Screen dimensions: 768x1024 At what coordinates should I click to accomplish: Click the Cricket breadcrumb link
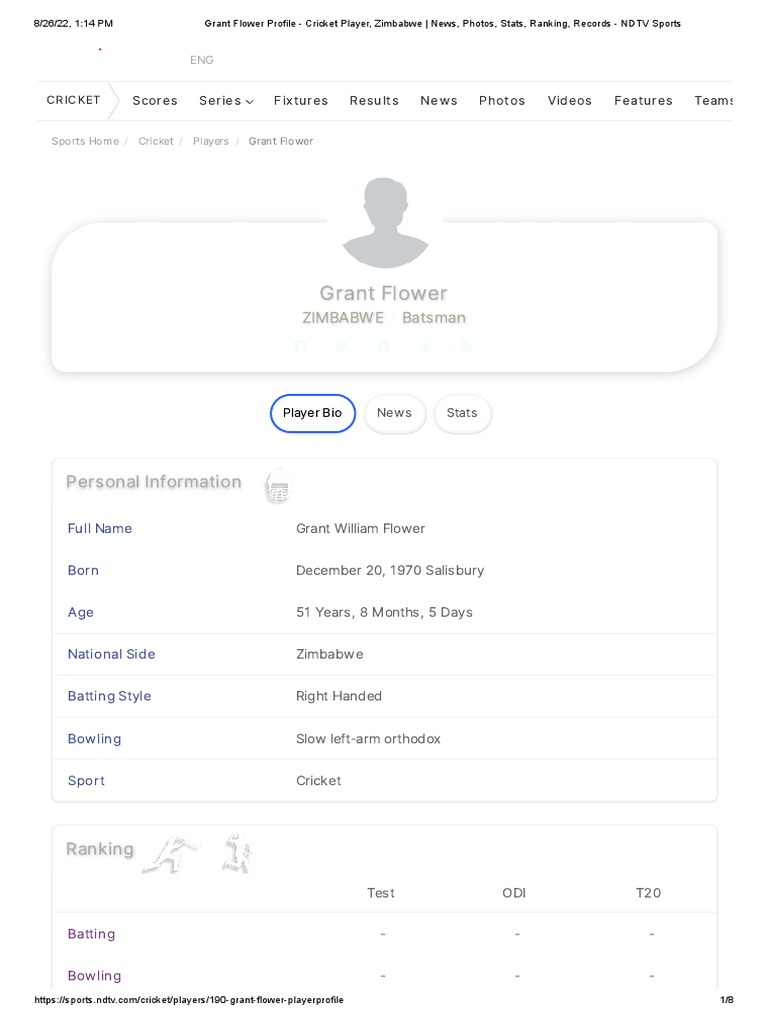click(x=156, y=142)
